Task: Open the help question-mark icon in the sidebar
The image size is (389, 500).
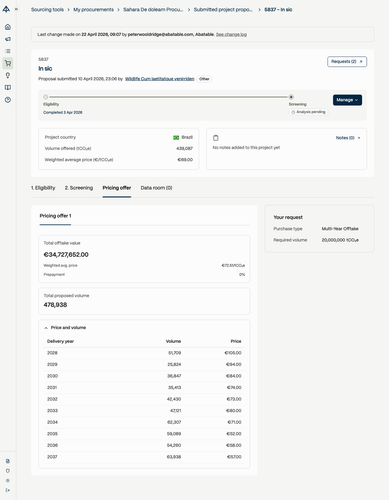Action: 8,100
